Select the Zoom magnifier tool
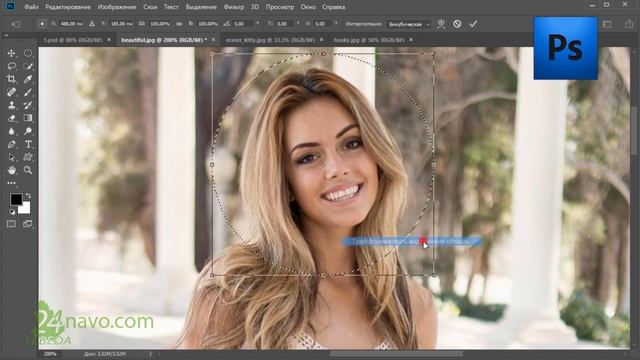The width and height of the screenshot is (640, 360). [x=28, y=170]
